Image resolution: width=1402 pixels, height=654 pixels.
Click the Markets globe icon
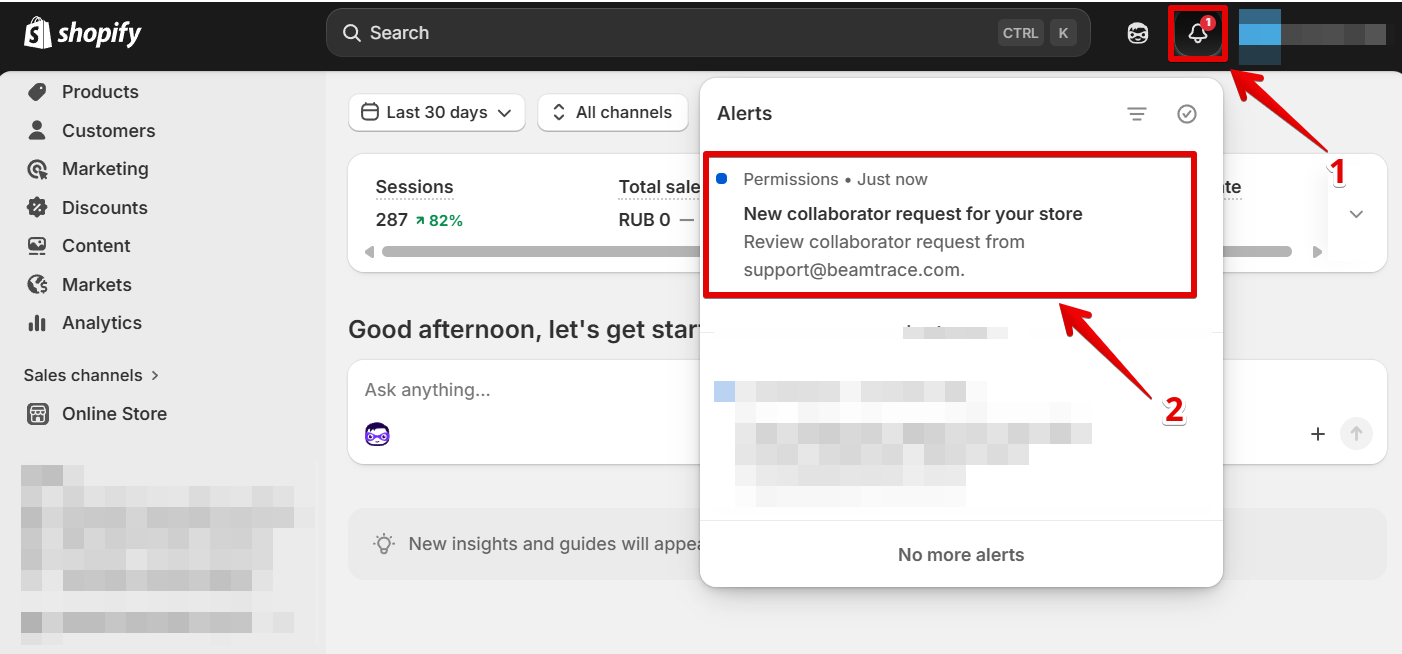pyautogui.click(x=37, y=285)
